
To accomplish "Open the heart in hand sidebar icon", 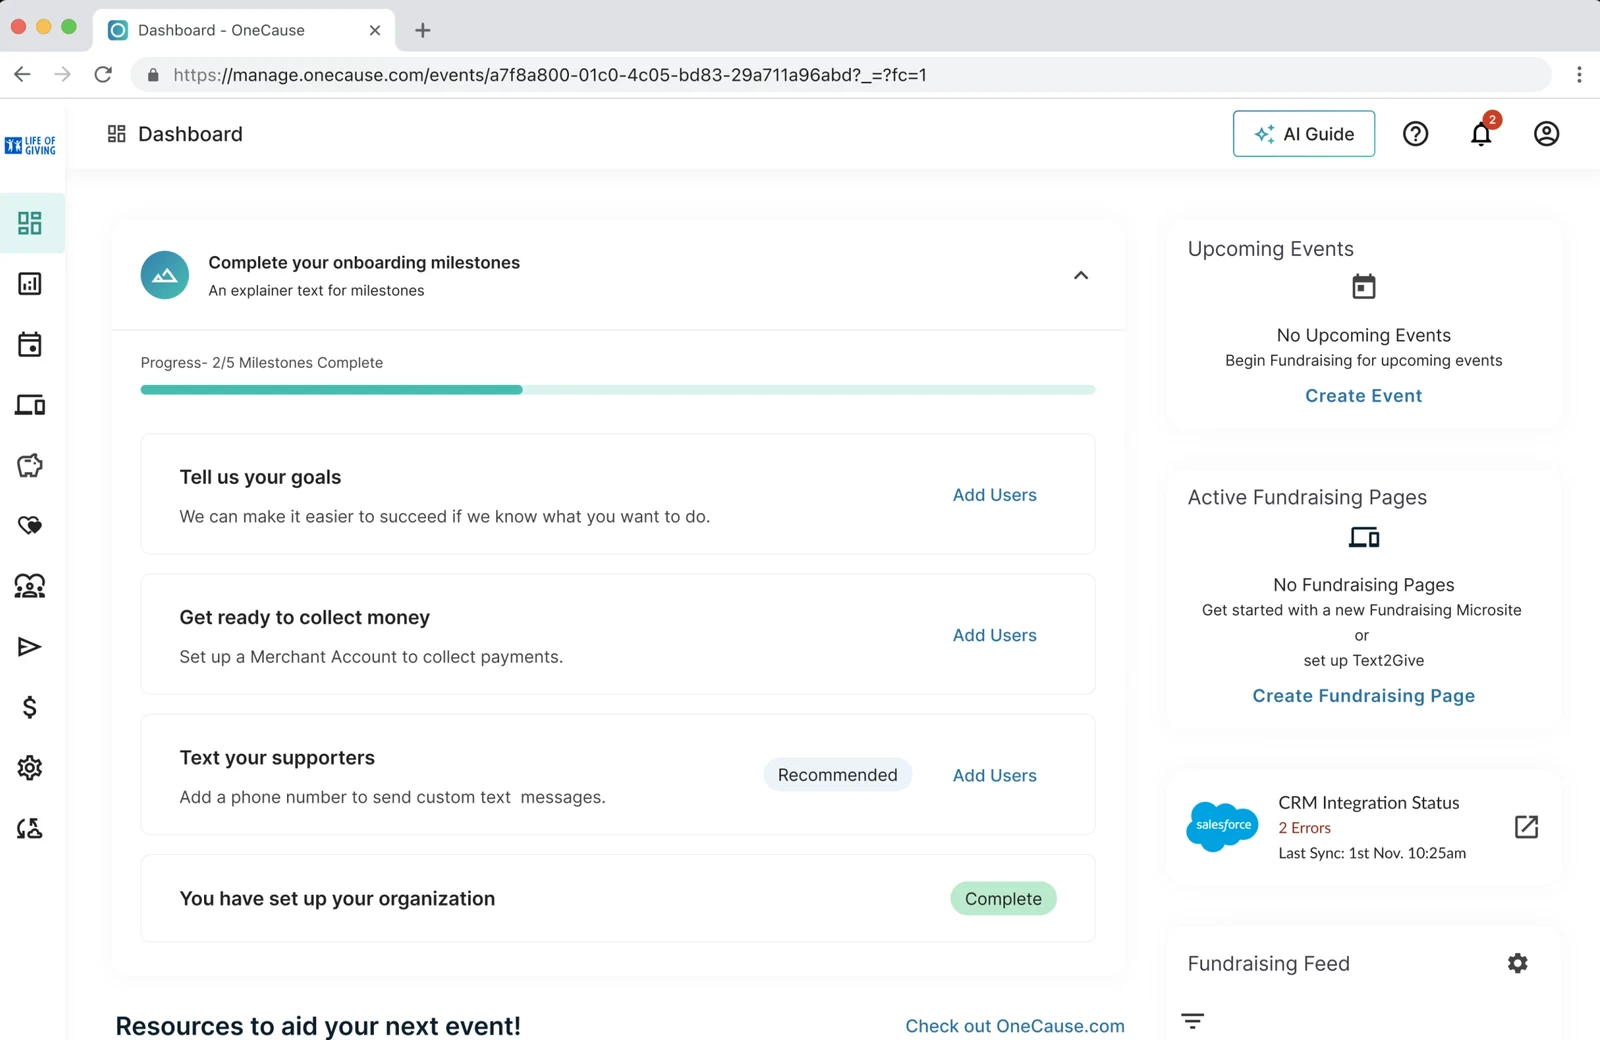I will point(30,526).
